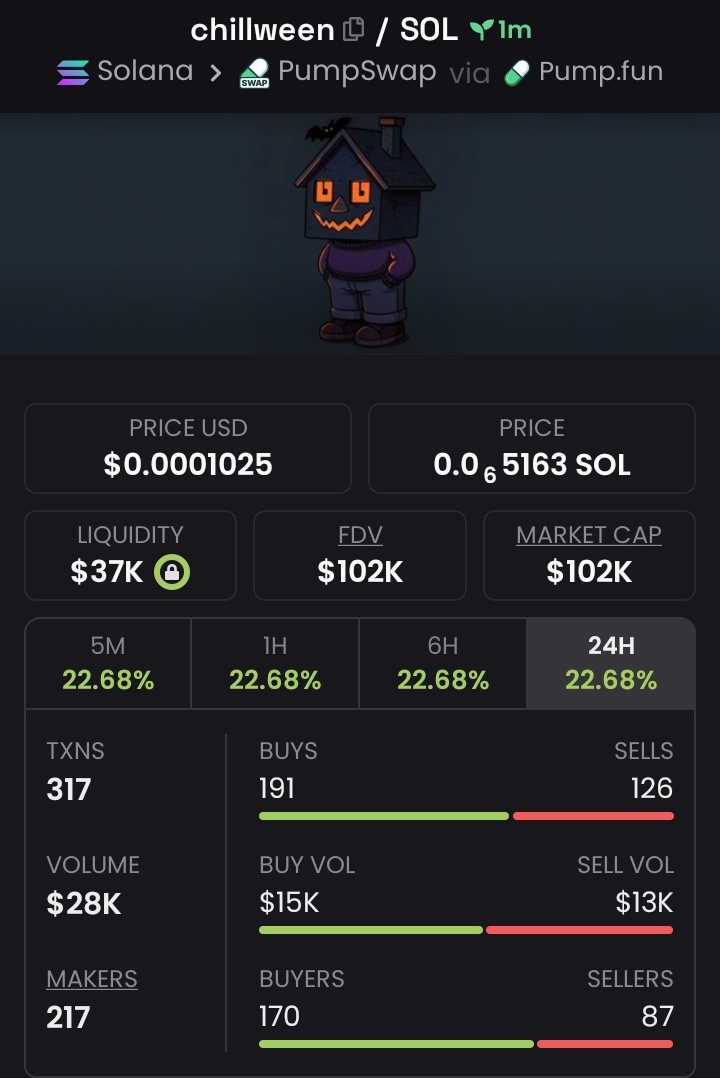Click the breadcrumb chevron after Solana

[216, 73]
